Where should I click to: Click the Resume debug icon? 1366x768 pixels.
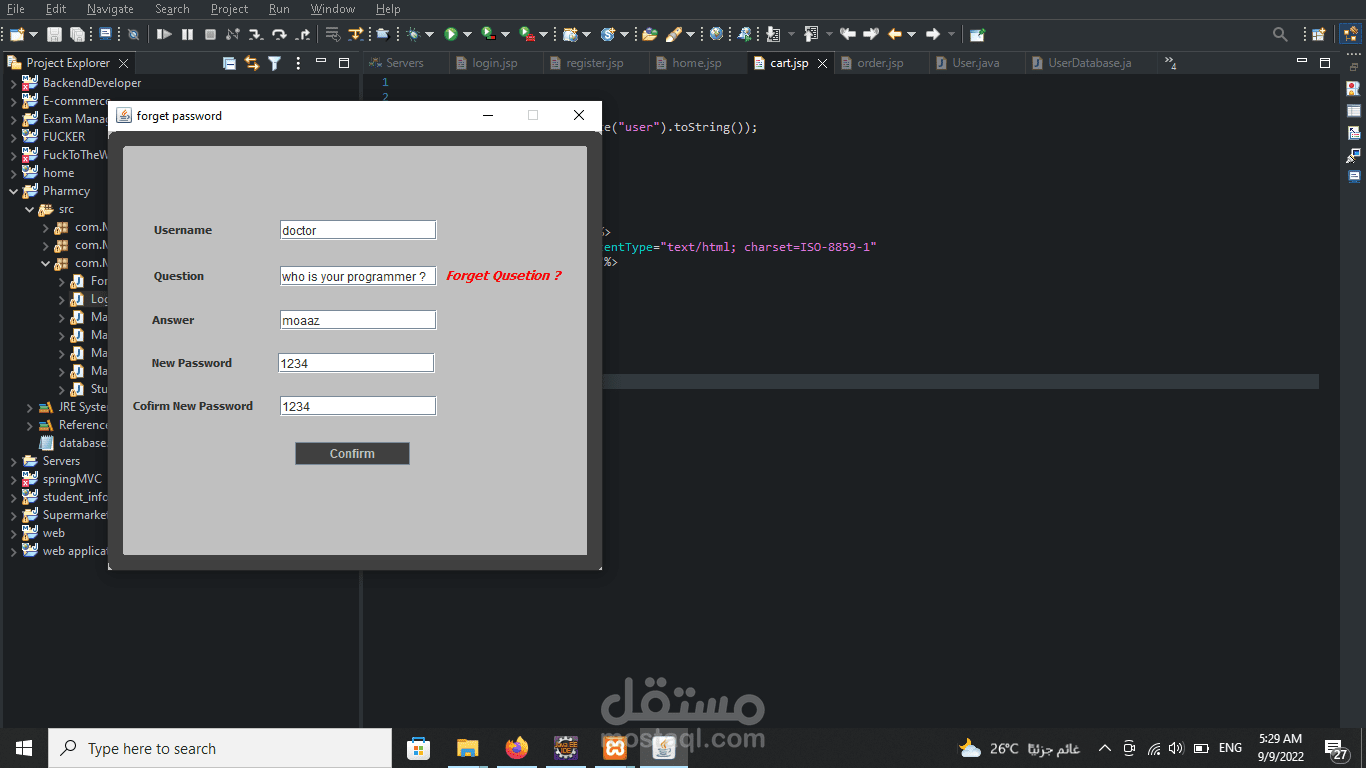164,34
